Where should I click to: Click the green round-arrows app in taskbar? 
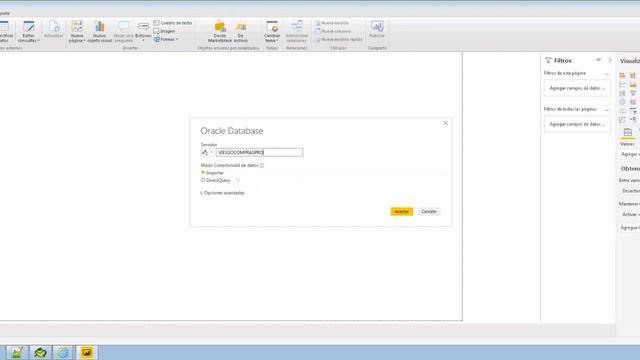pyautogui.click(x=40, y=352)
